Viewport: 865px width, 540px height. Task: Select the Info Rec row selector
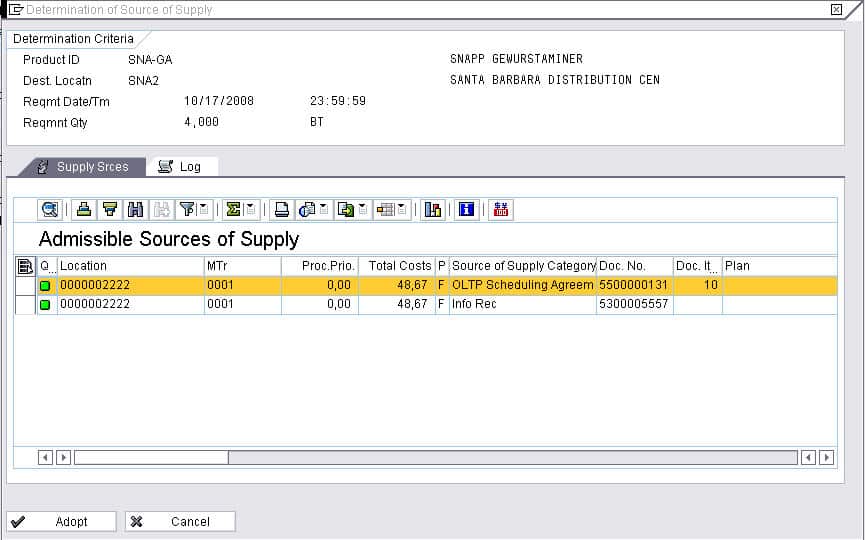(25, 304)
